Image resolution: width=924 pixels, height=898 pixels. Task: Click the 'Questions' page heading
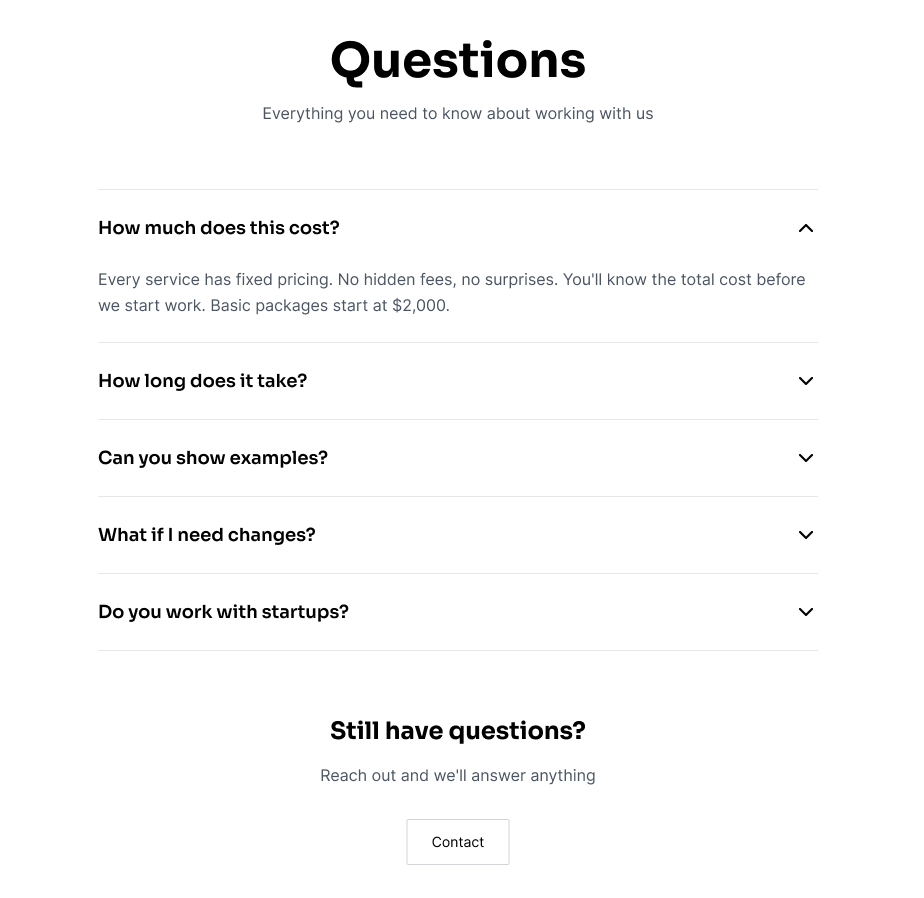[x=457, y=60]
